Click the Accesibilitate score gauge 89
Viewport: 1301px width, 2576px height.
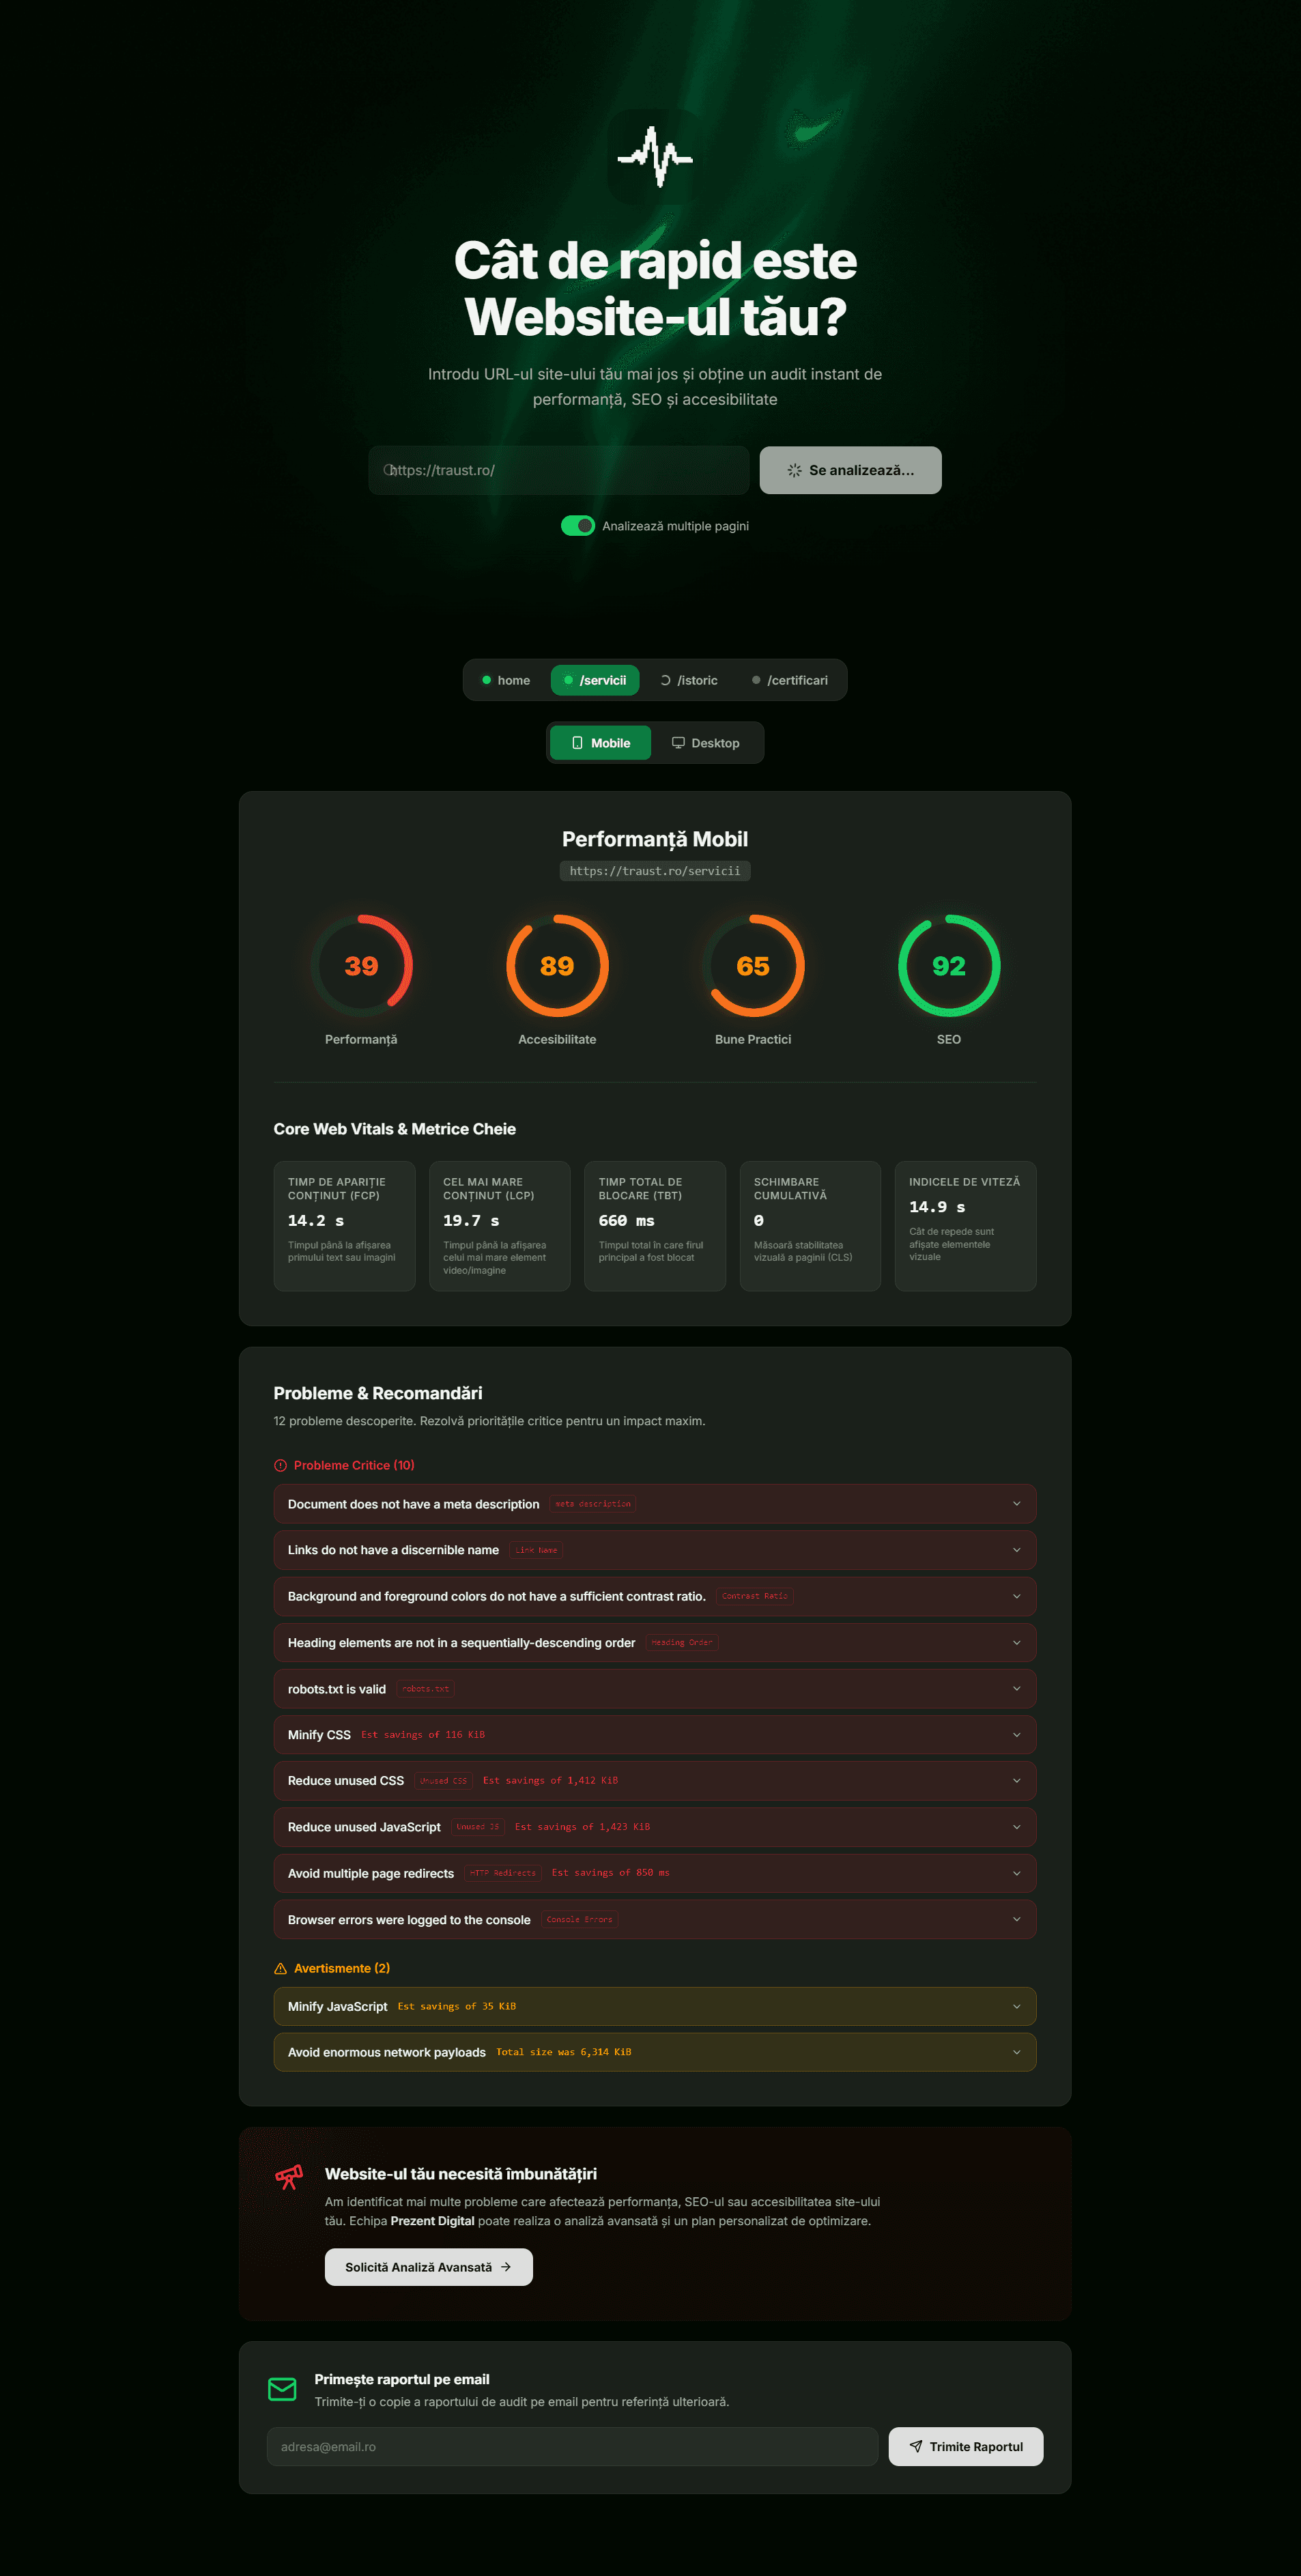pyautogui.click(x=557, y=965)
